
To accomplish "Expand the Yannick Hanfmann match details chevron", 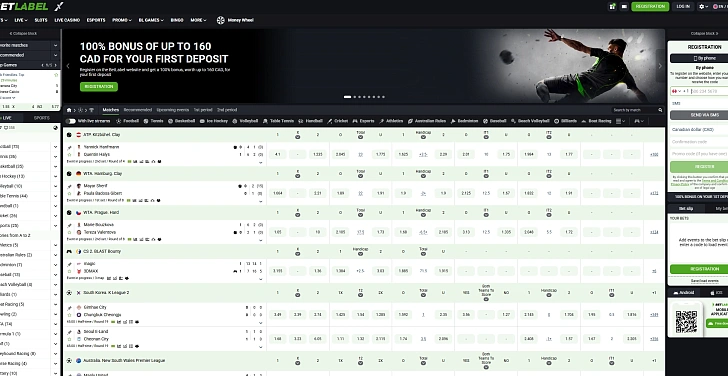I will pyautogui.click(x=260, y=162).
